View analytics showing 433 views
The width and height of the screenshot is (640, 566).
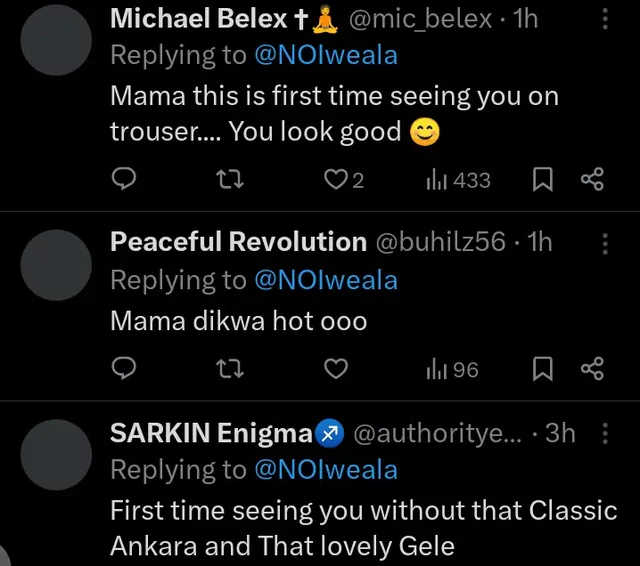point(459,180)
